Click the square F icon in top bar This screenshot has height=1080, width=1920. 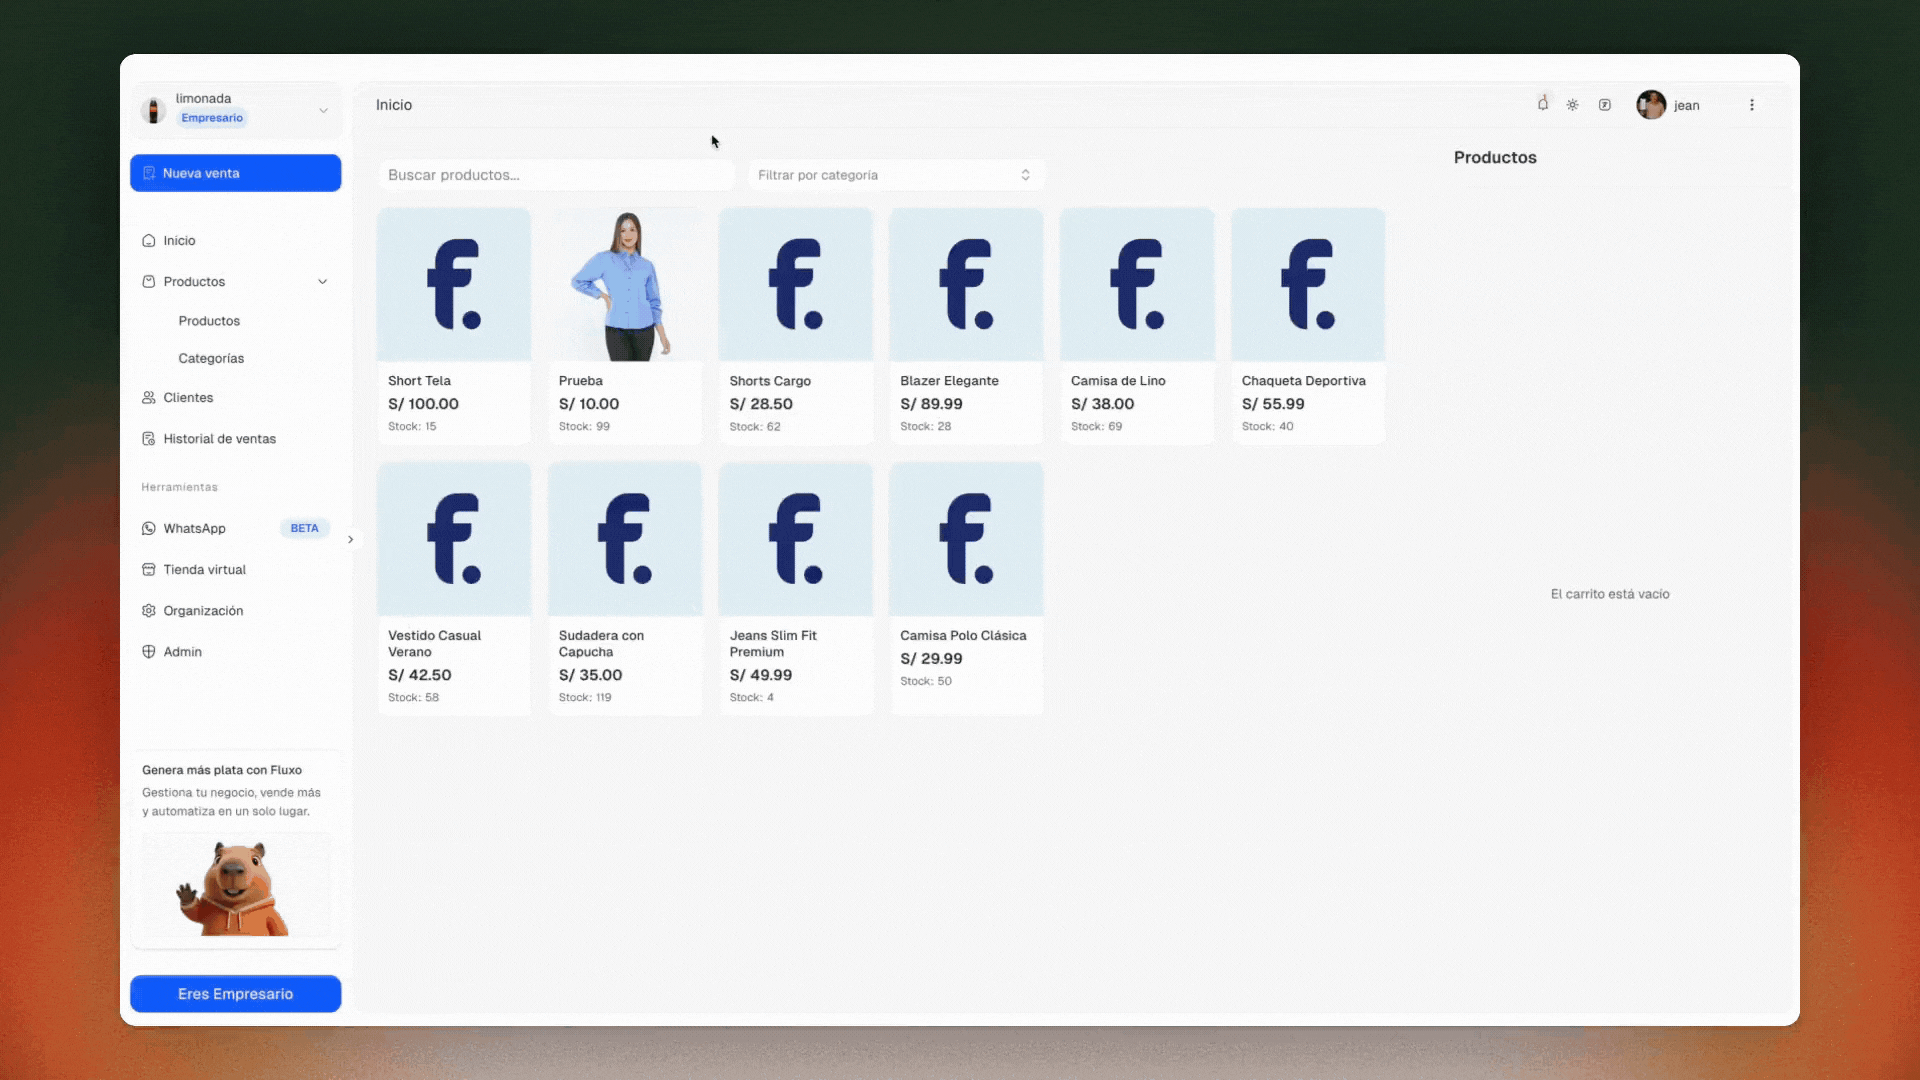tap(1605, 105)
